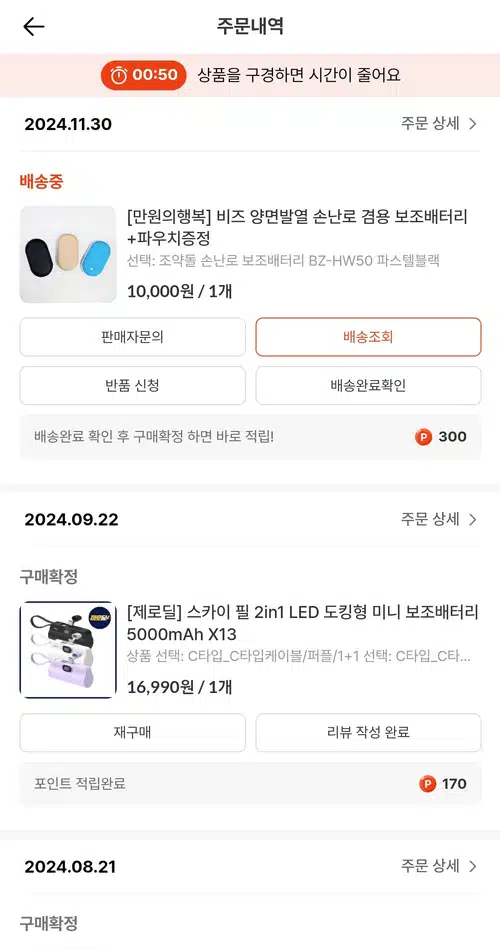
Task: Select the 반품 신청 button
Action: [x=133, y=386]
